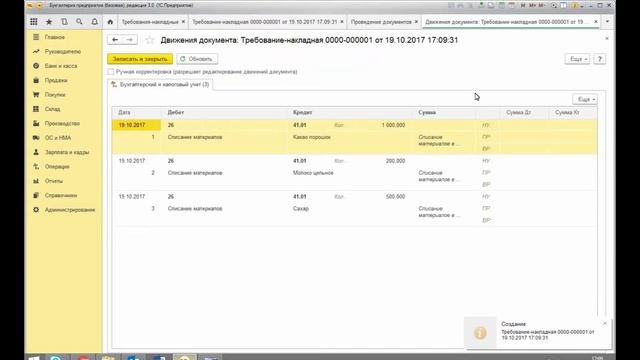Select the Бухгалтерский и налоговый учет (3) tab
Screen dimensions: 640x360
tap(160, 84)
